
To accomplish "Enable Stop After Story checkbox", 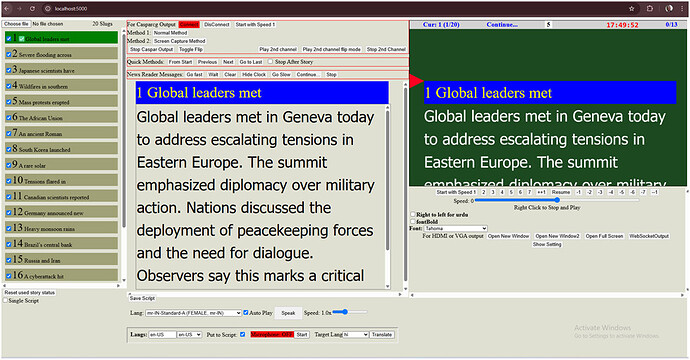I will coord(271,62).
